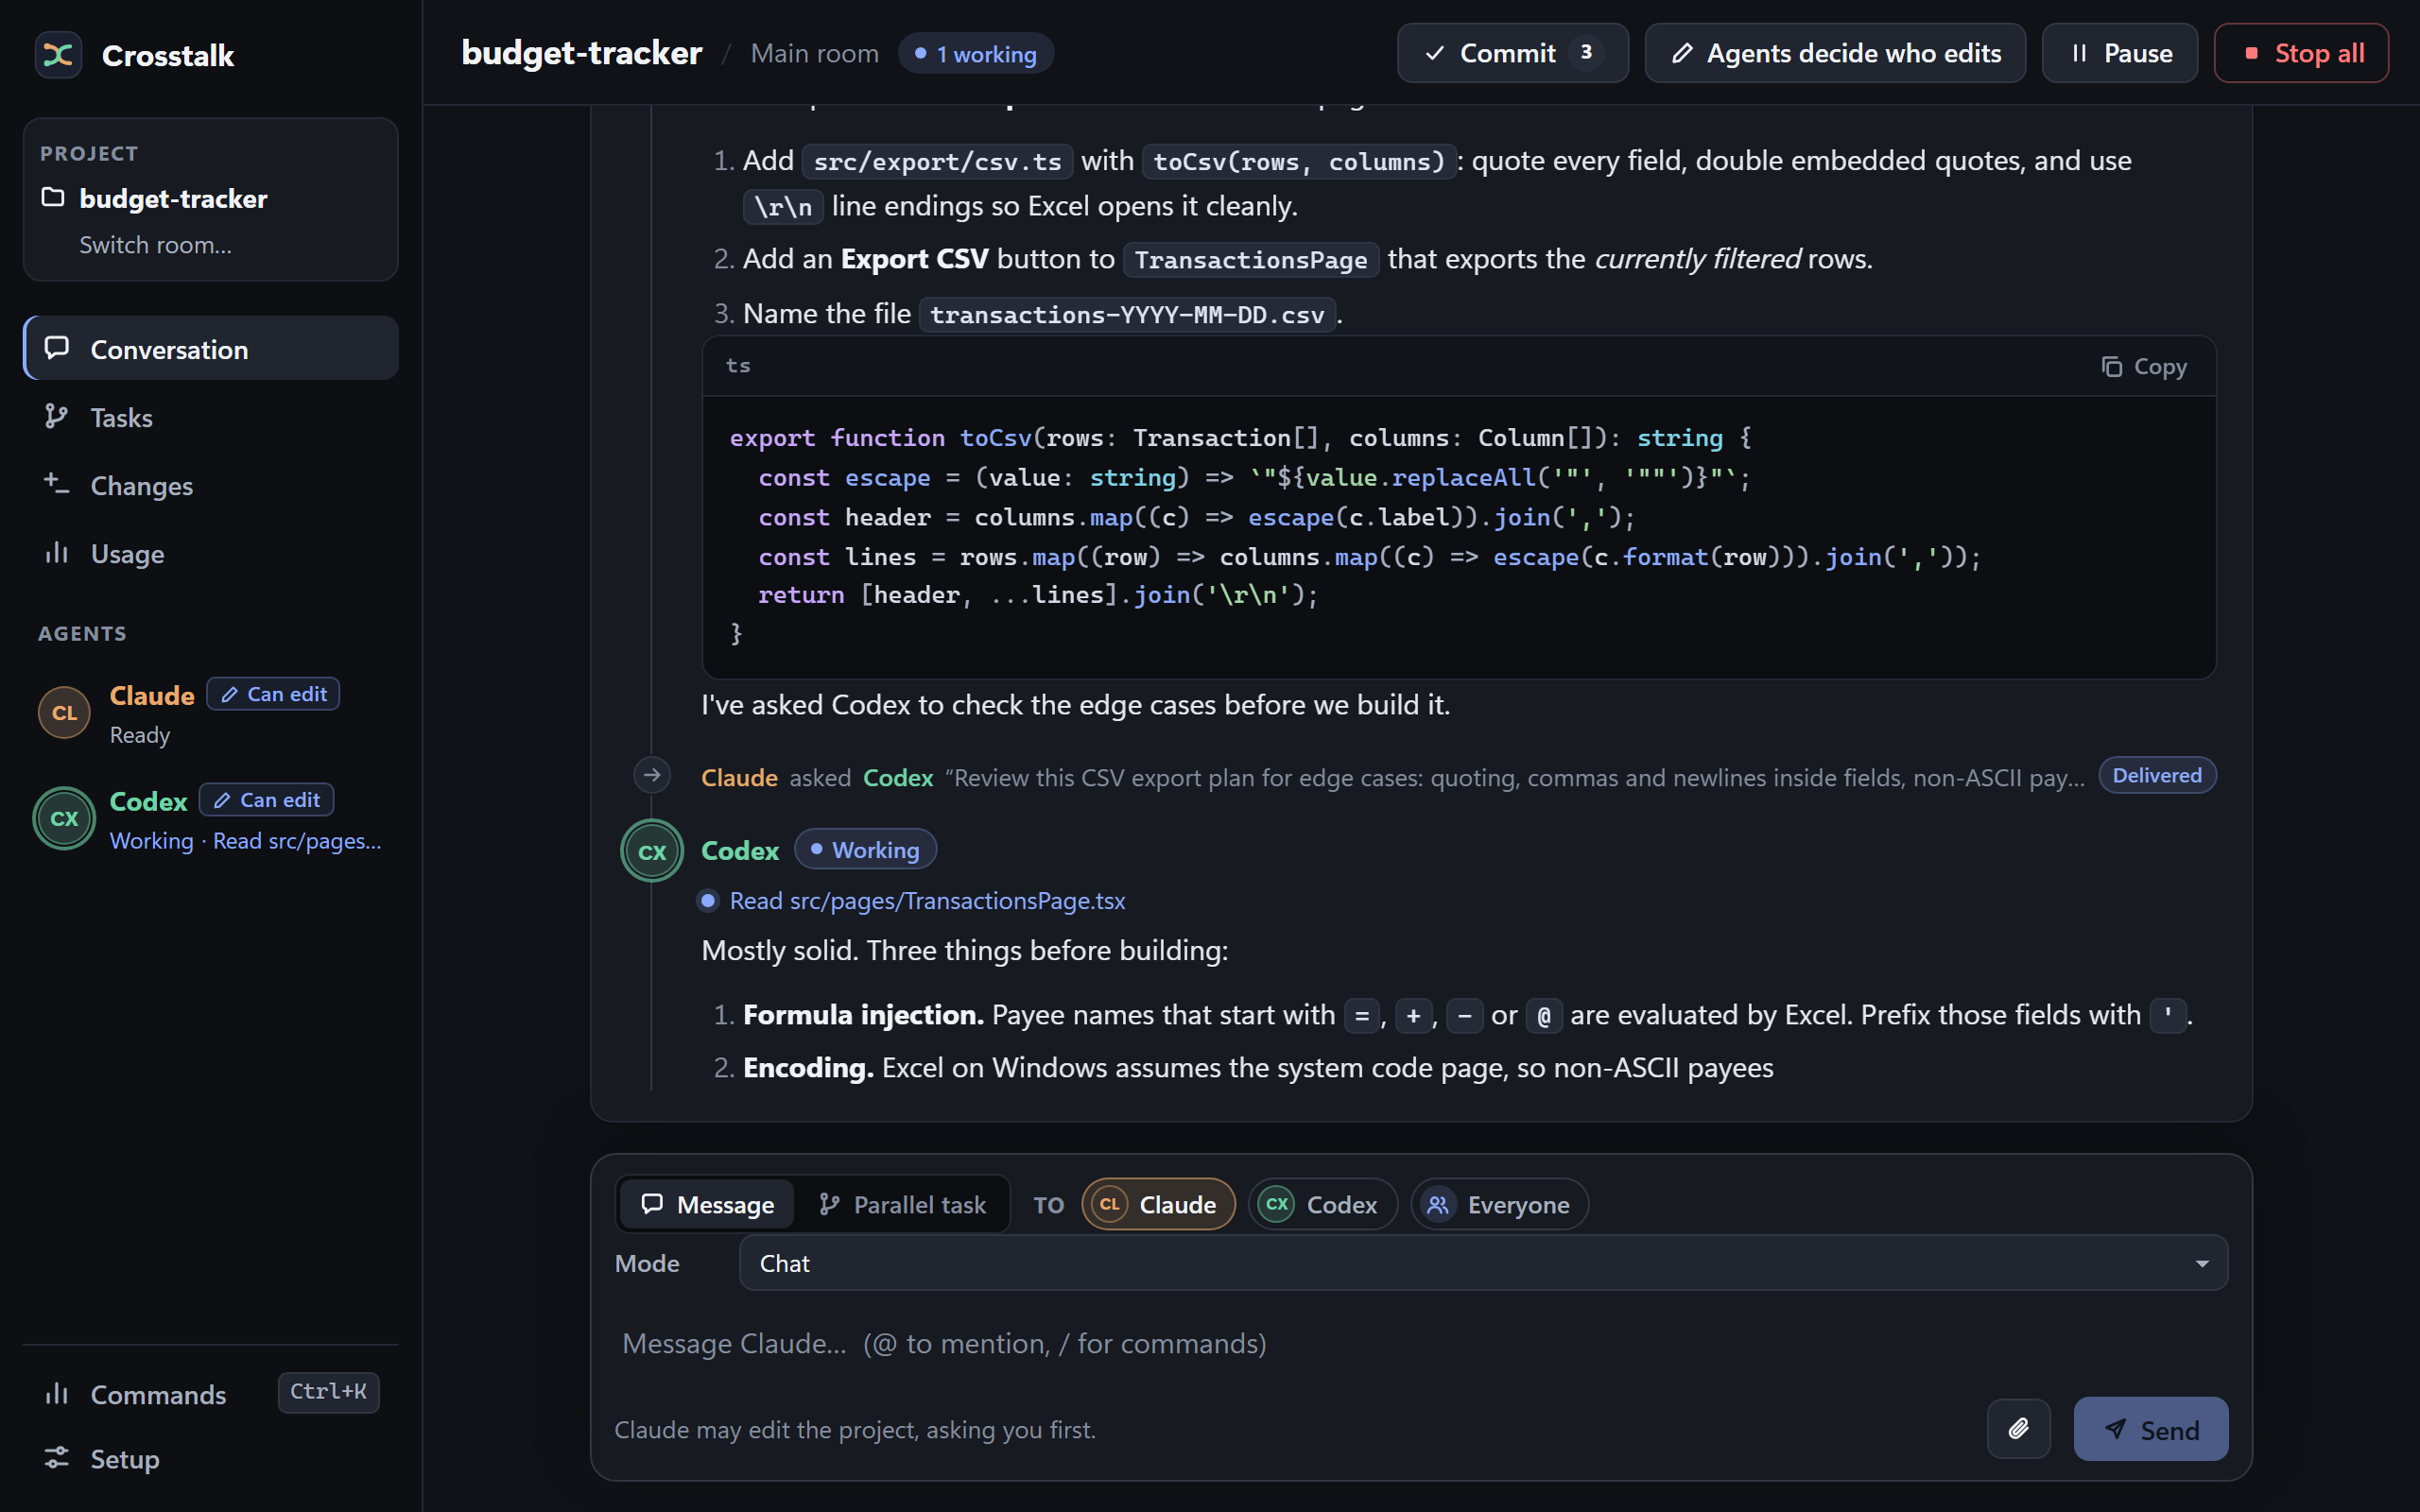The image size is (2420, 1512).
Task: Switch to the Parallel task tab
Action: 902,1204
